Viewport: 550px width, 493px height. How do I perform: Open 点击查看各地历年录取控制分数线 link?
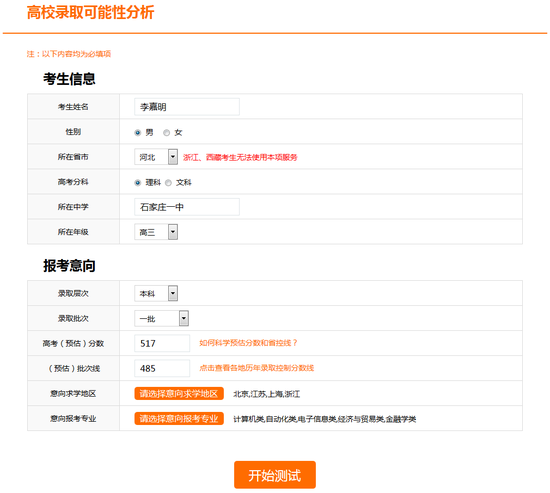[x=257, y=368]
